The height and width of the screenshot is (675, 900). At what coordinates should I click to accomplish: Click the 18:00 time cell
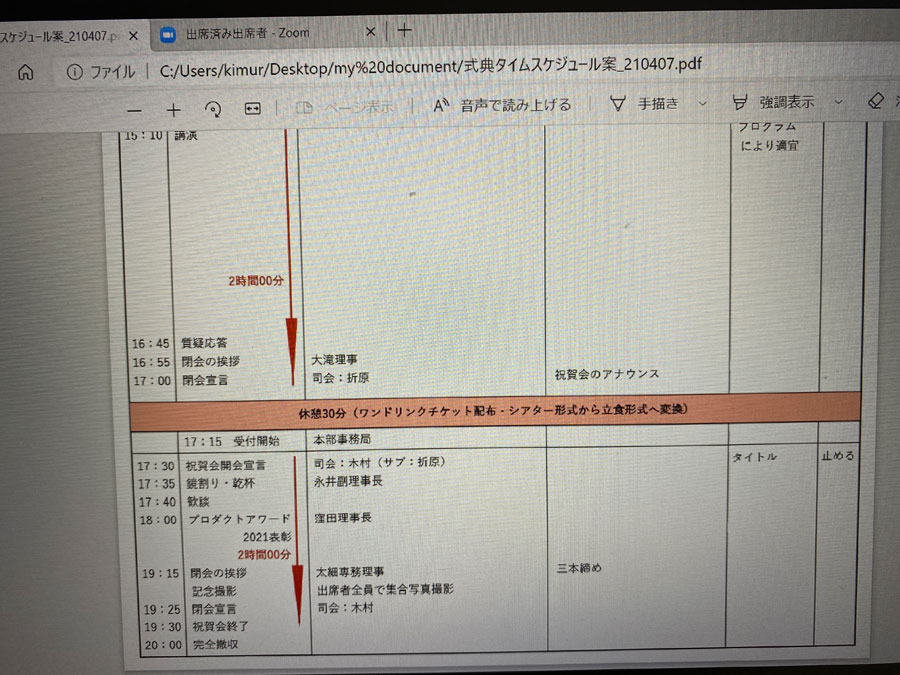[158, 520]
